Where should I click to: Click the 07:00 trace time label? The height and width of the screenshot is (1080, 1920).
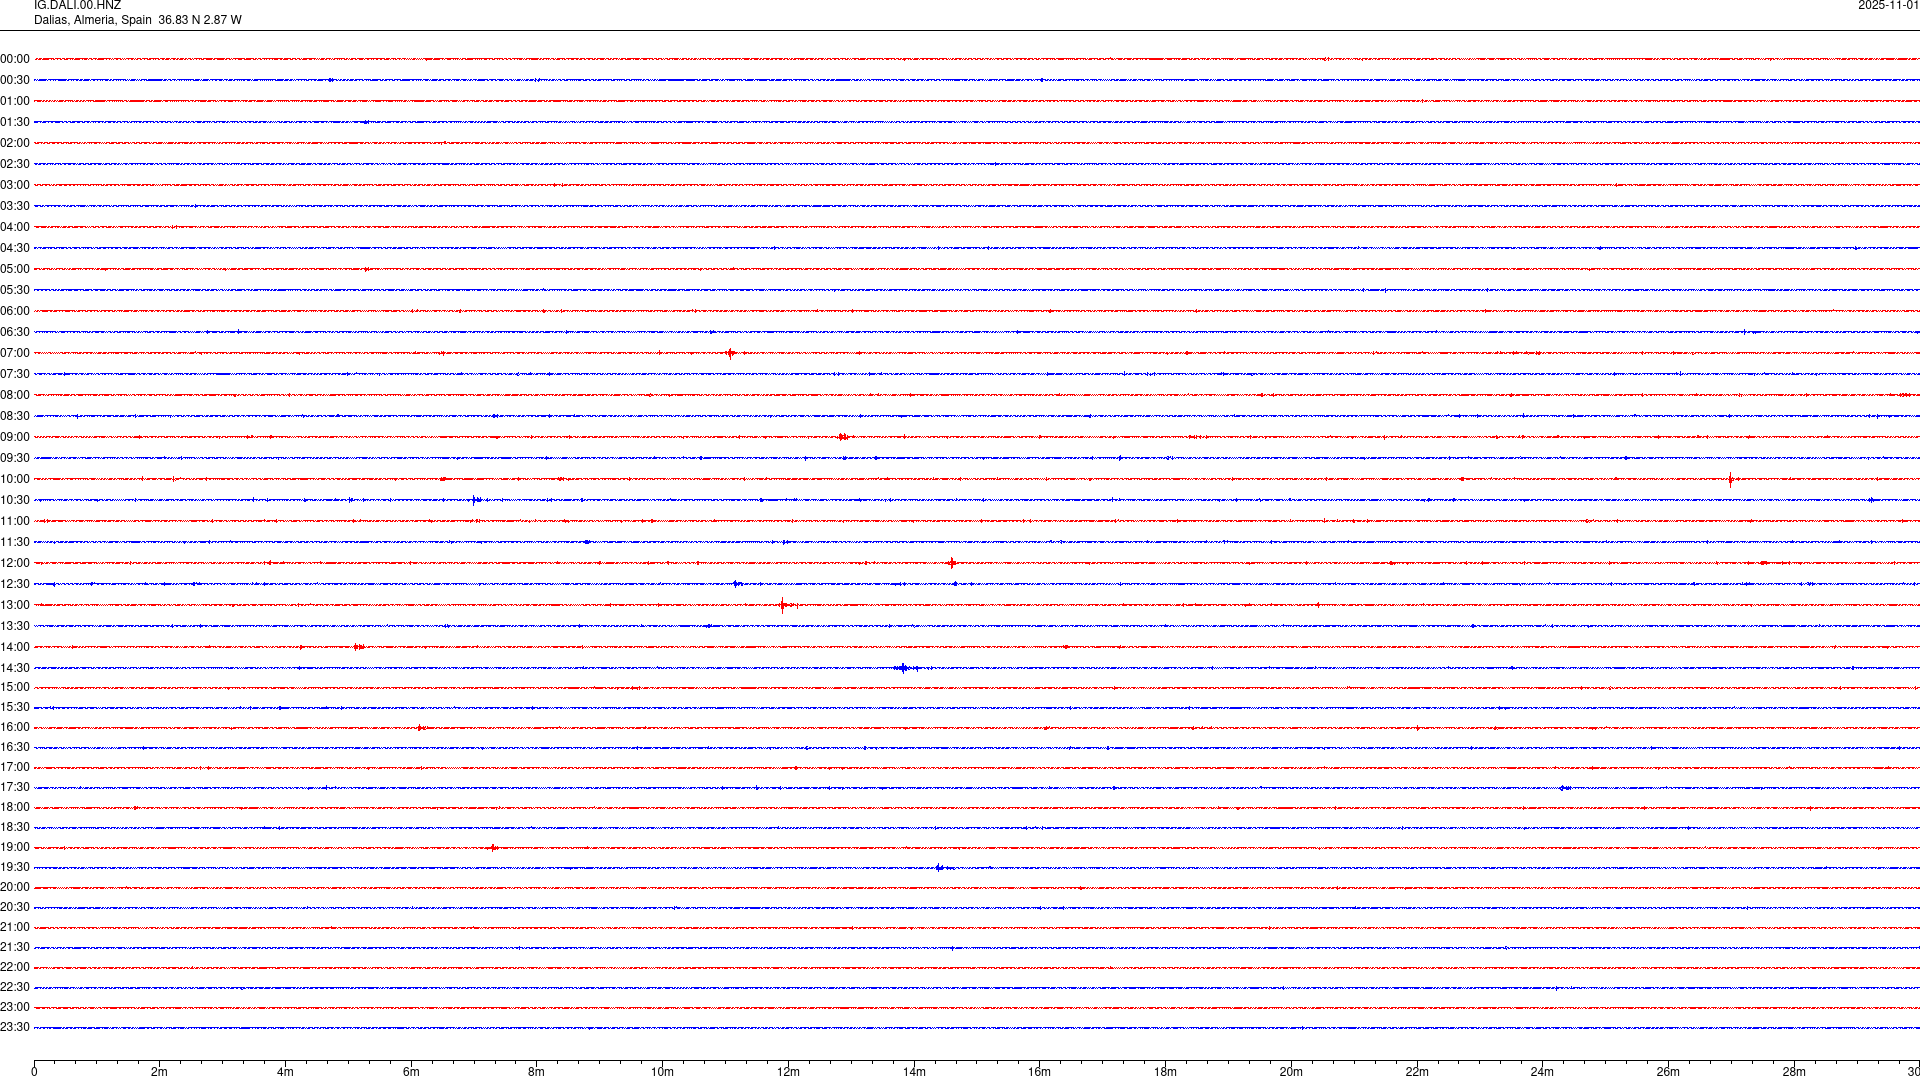(15, 353)
